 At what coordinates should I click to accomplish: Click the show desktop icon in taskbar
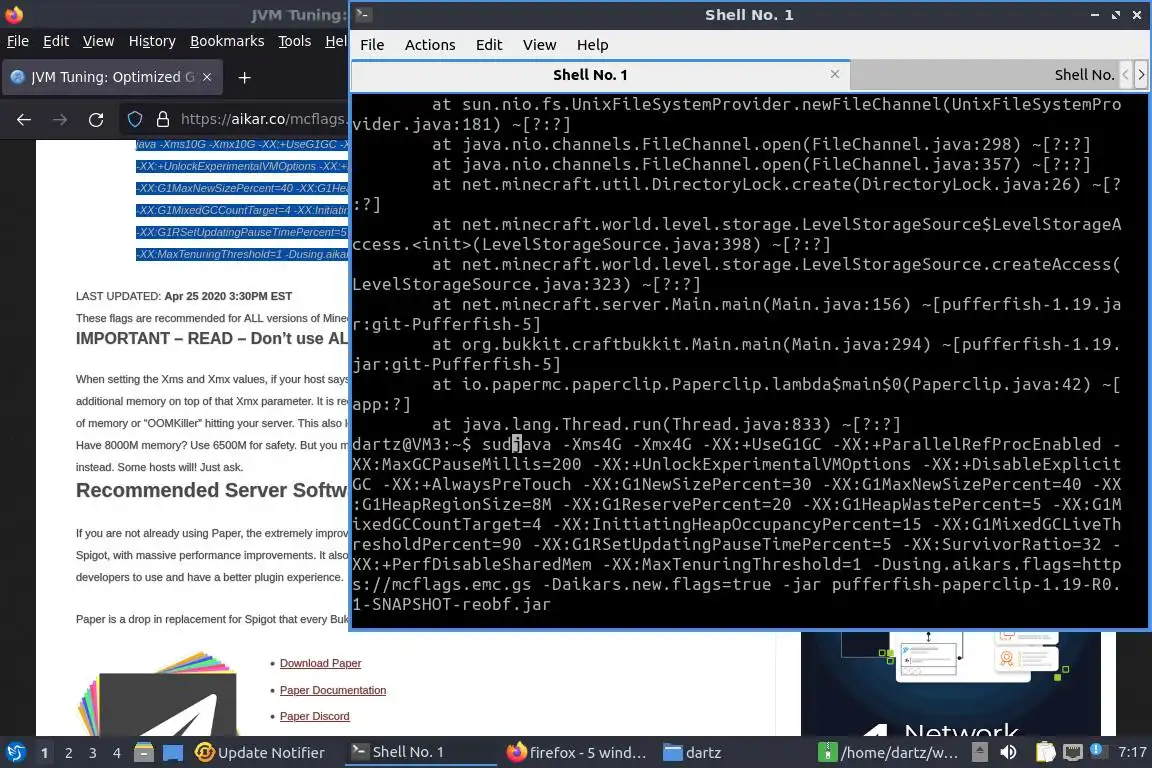[173, 753]
